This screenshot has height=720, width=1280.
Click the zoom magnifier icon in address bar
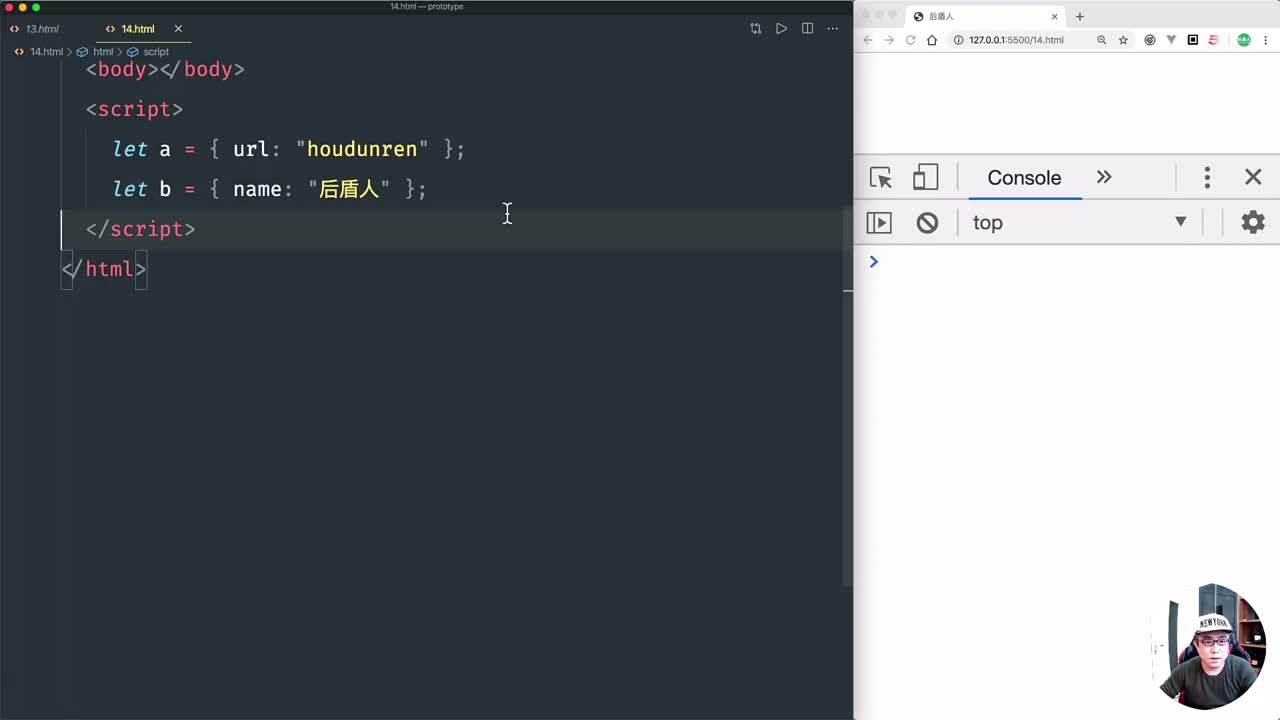[x=1101, y=40]
